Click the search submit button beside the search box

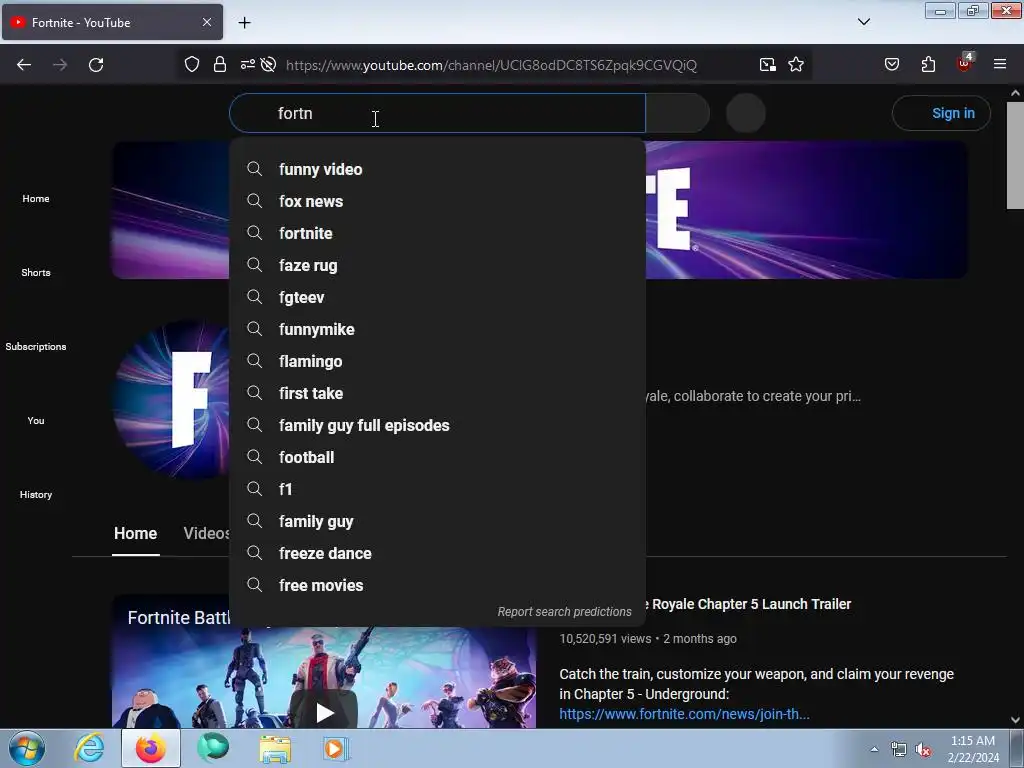coord(677,114)
